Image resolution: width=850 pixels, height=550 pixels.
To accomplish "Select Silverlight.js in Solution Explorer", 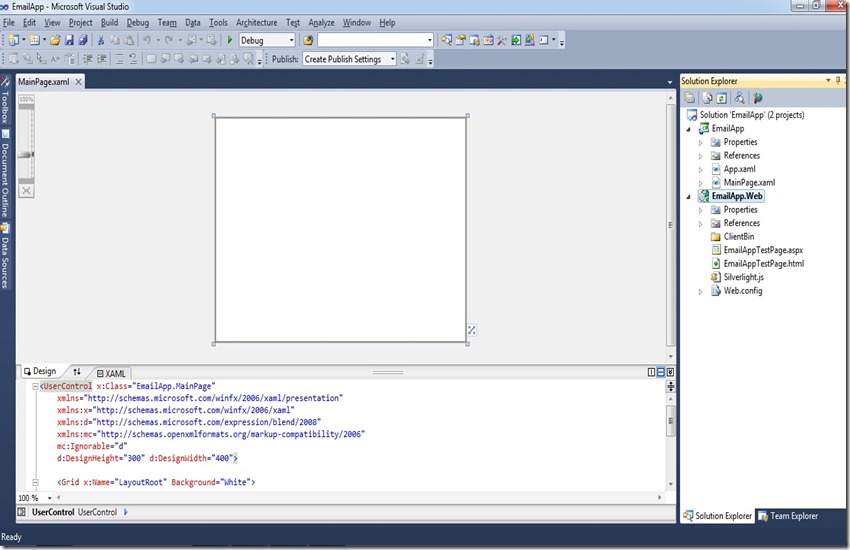I will click(x=744, y=277).
